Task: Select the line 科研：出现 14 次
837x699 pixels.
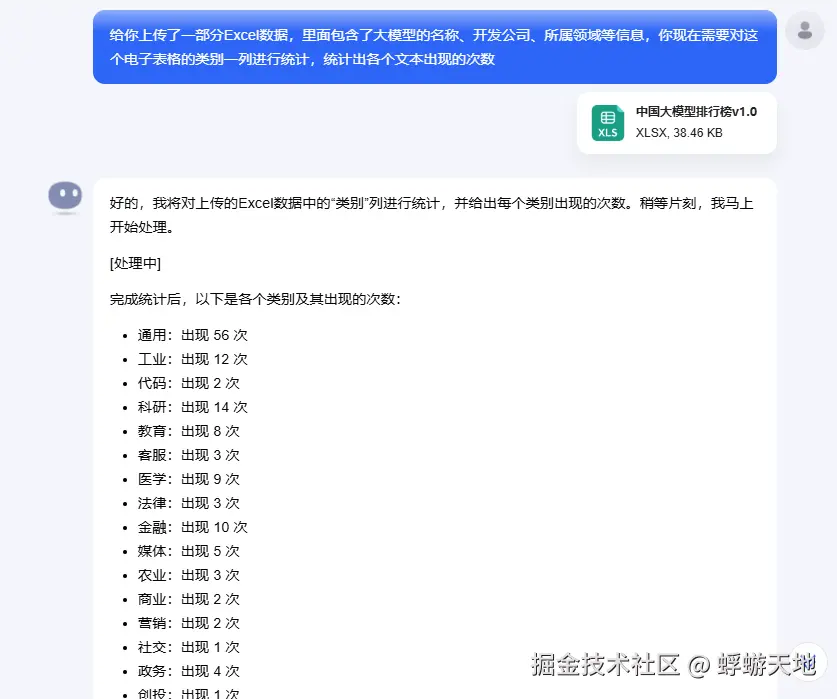Action: pos(192,407)
